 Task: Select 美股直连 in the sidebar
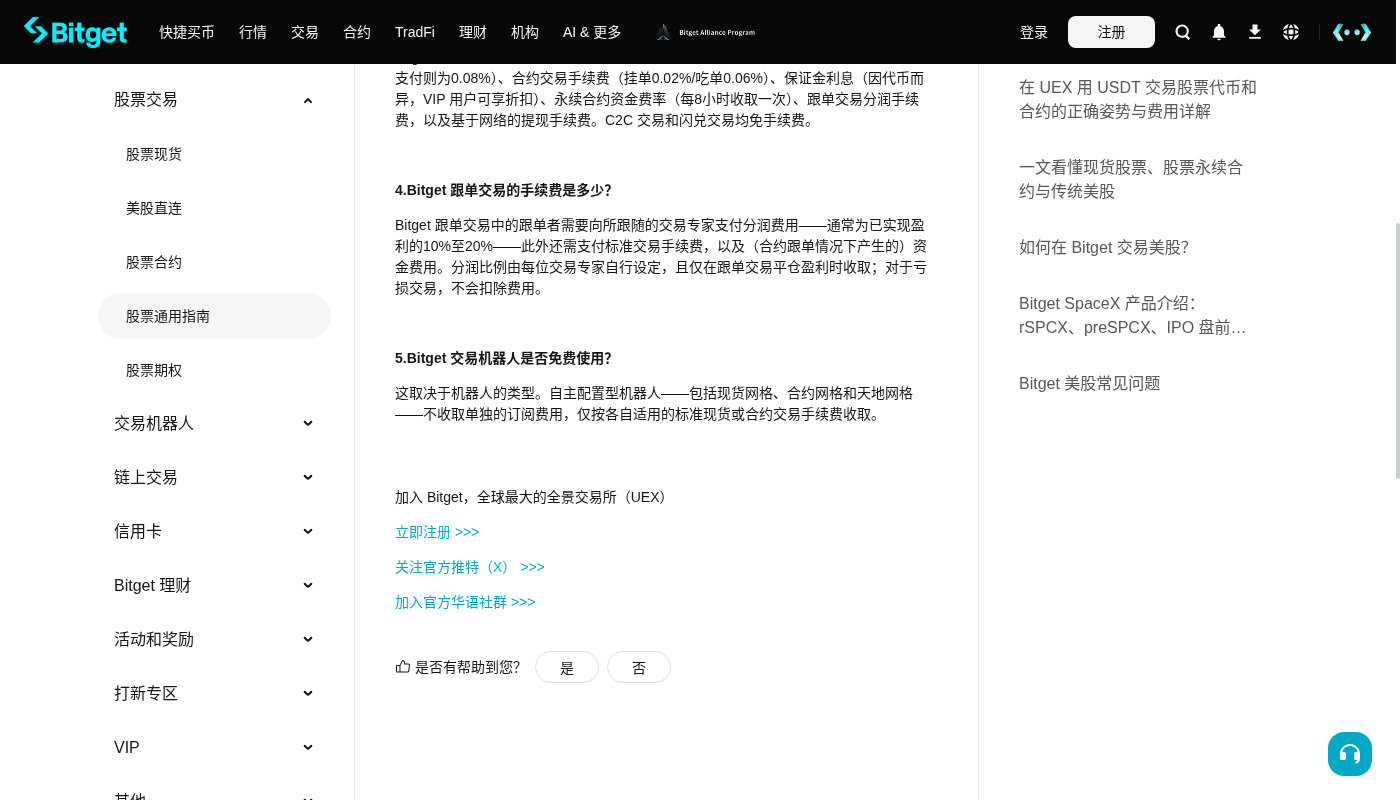[214, 208]
